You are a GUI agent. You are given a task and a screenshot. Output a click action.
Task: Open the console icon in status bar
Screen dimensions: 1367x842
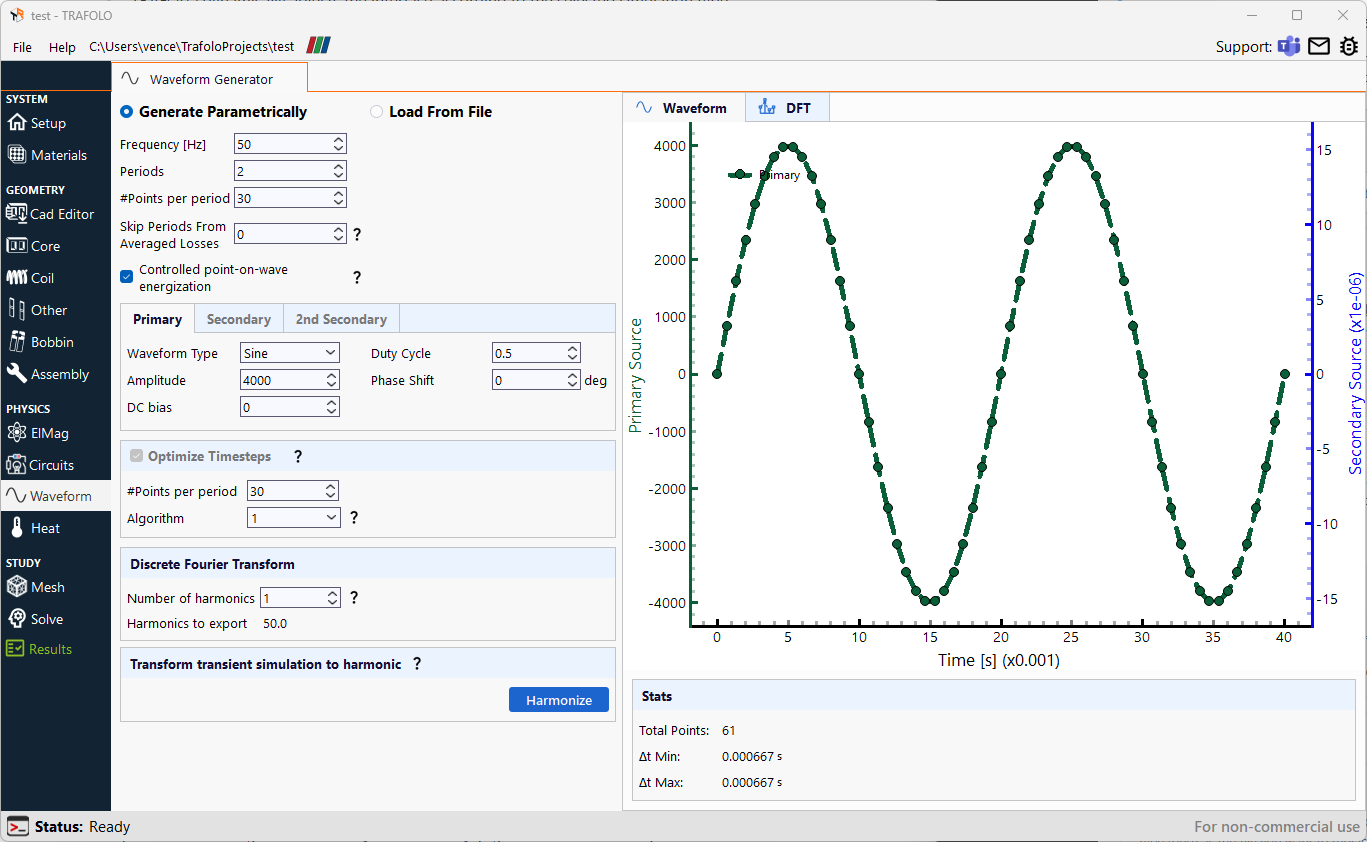[x=18, y=827]
